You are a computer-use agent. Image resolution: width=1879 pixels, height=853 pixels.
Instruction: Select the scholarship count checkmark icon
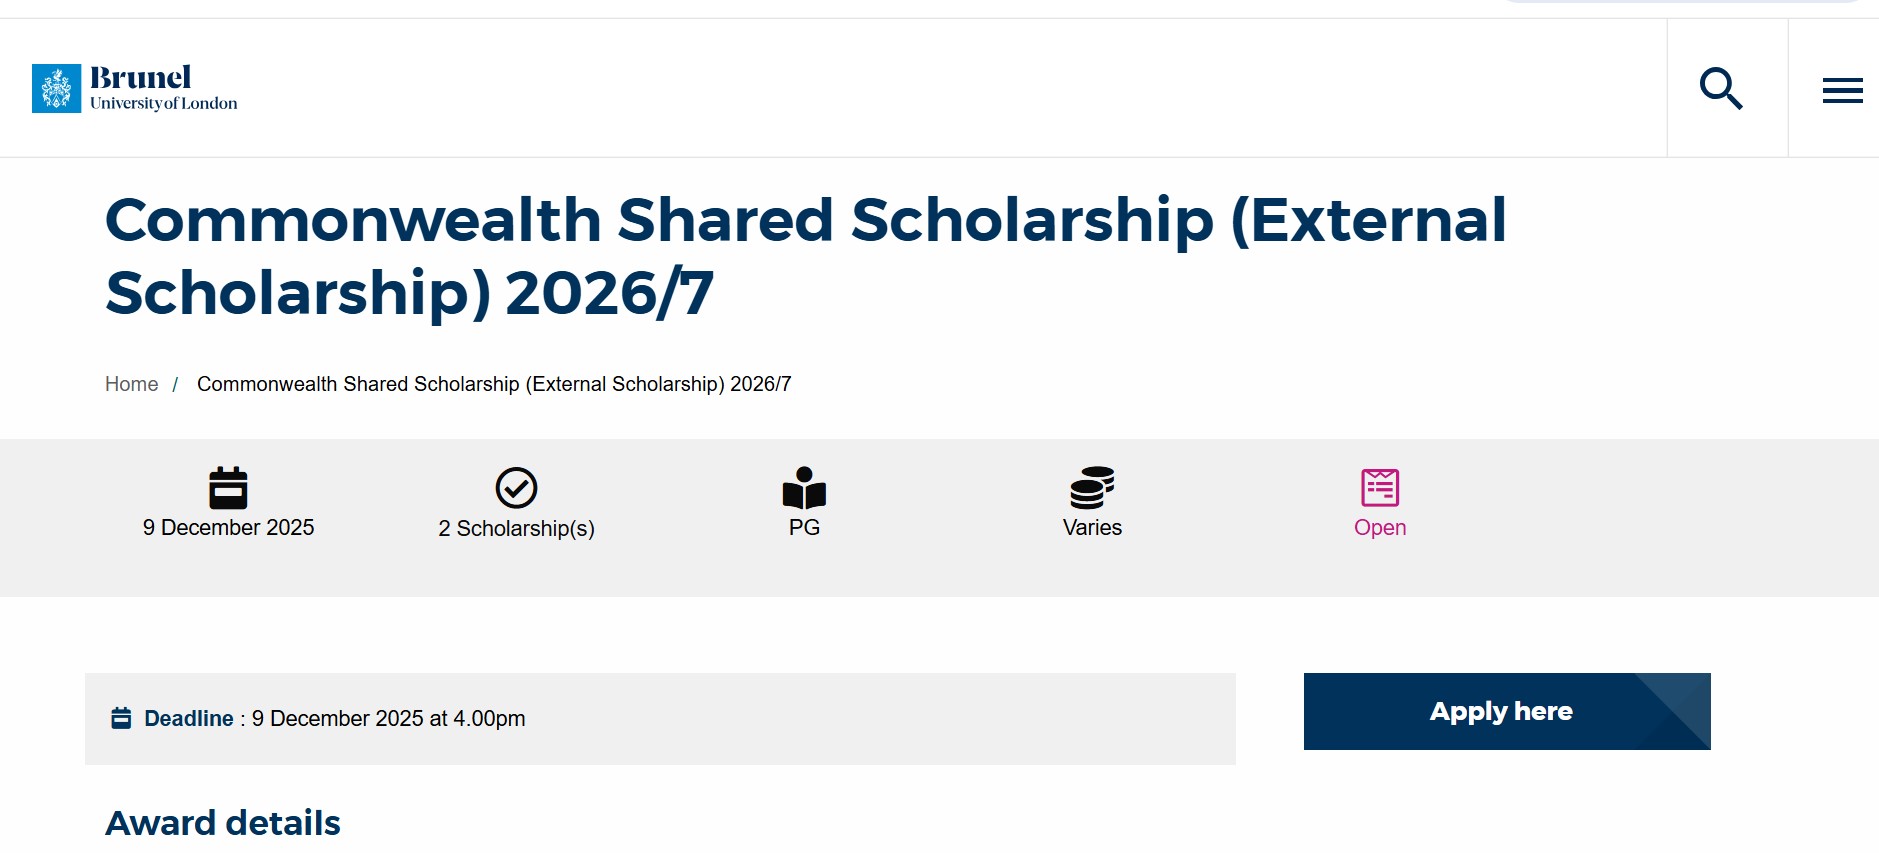pyautogui.click(x=516, y=487)
